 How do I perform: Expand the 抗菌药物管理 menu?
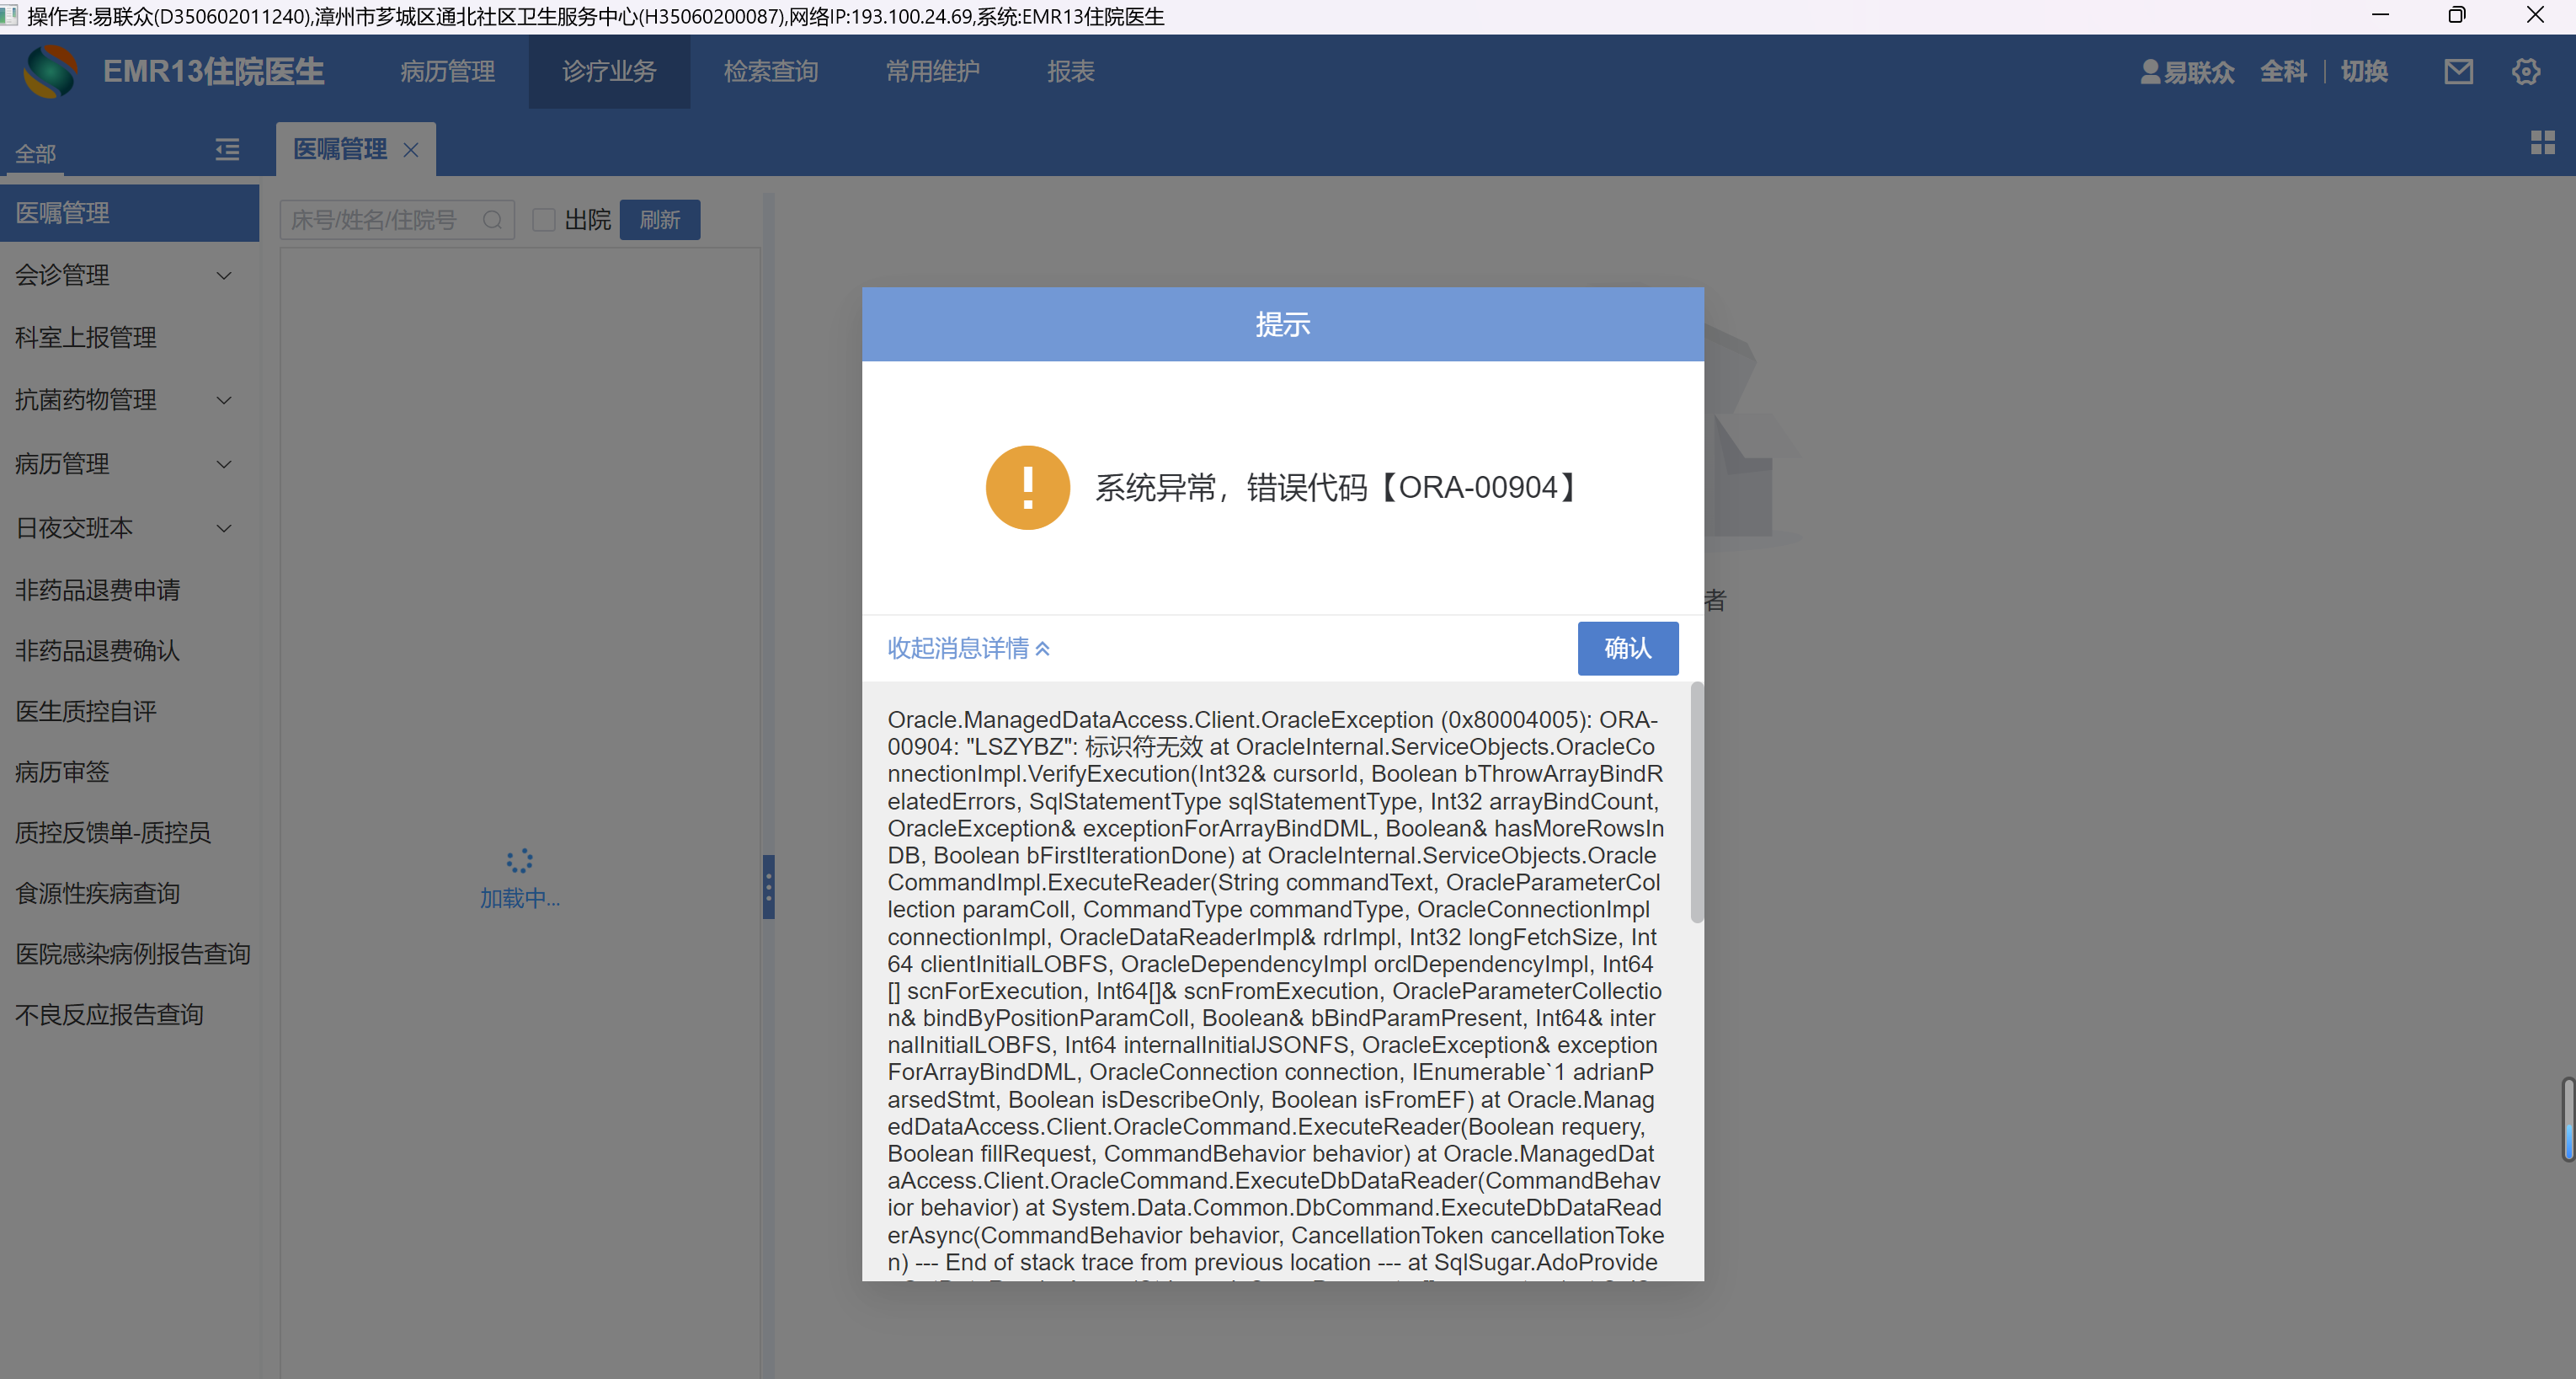(x=224, y=401)
